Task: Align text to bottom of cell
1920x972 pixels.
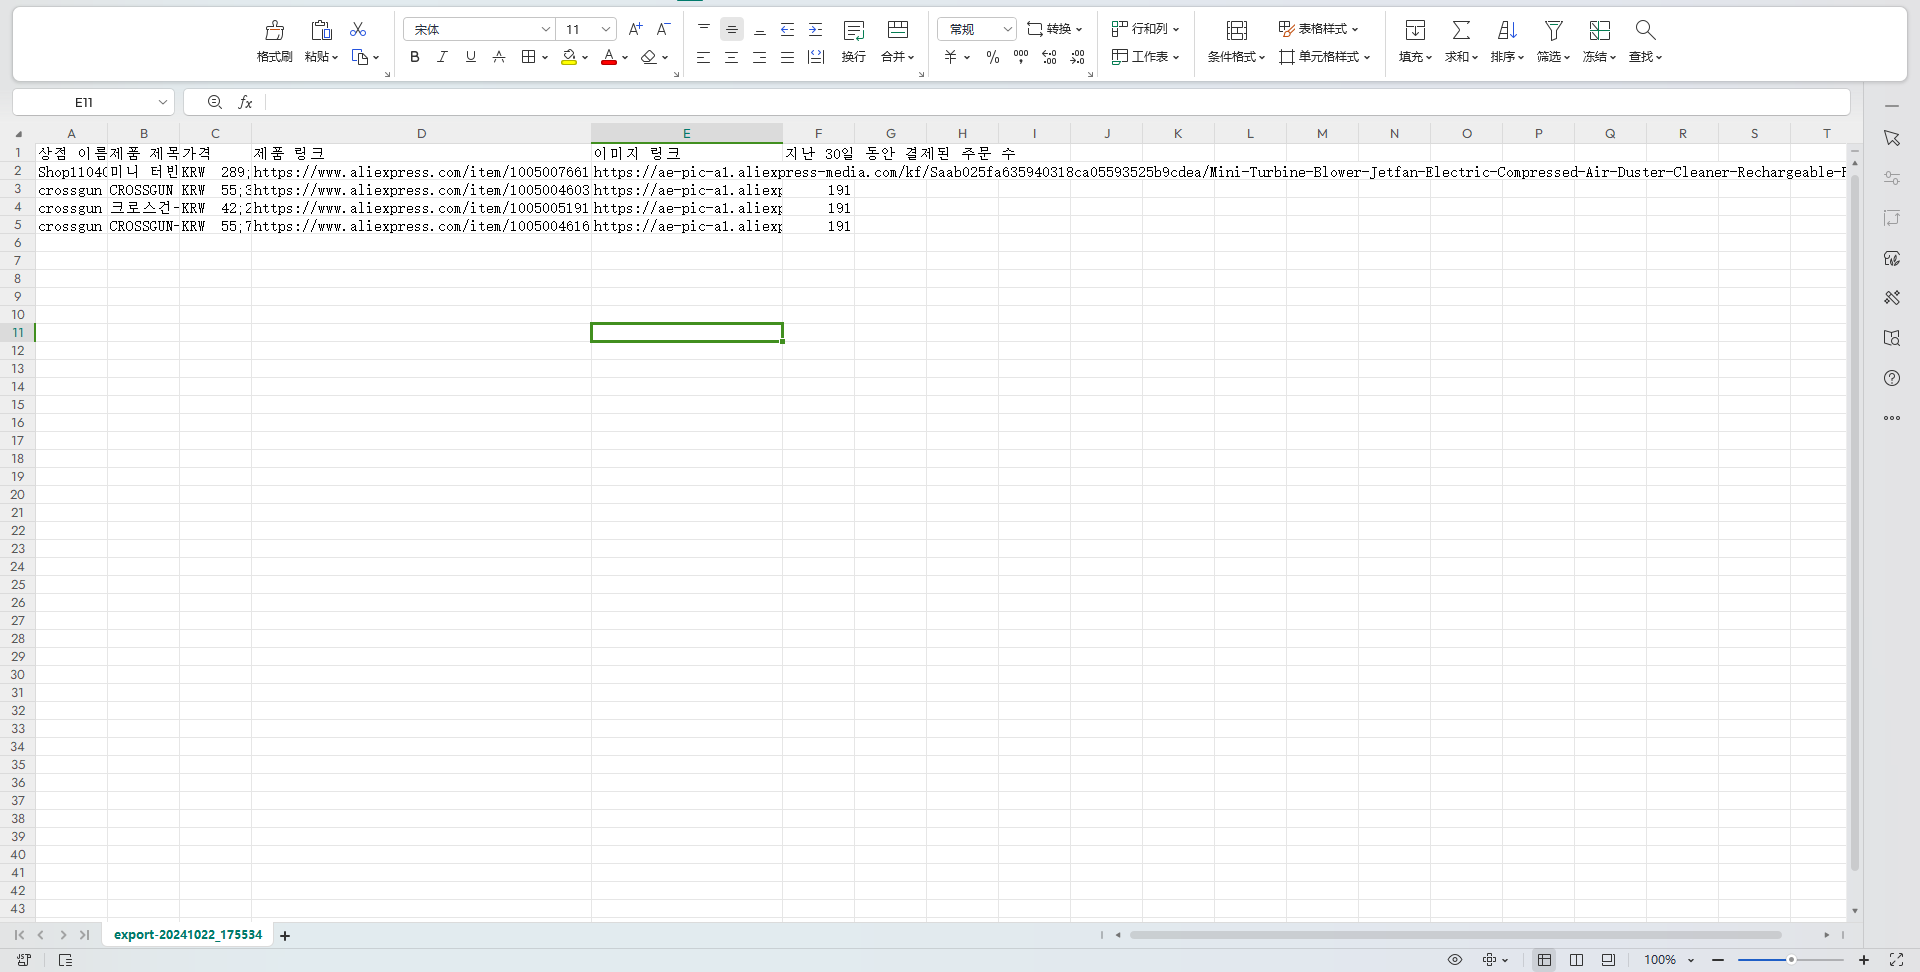Action: (x=760, y=30)
